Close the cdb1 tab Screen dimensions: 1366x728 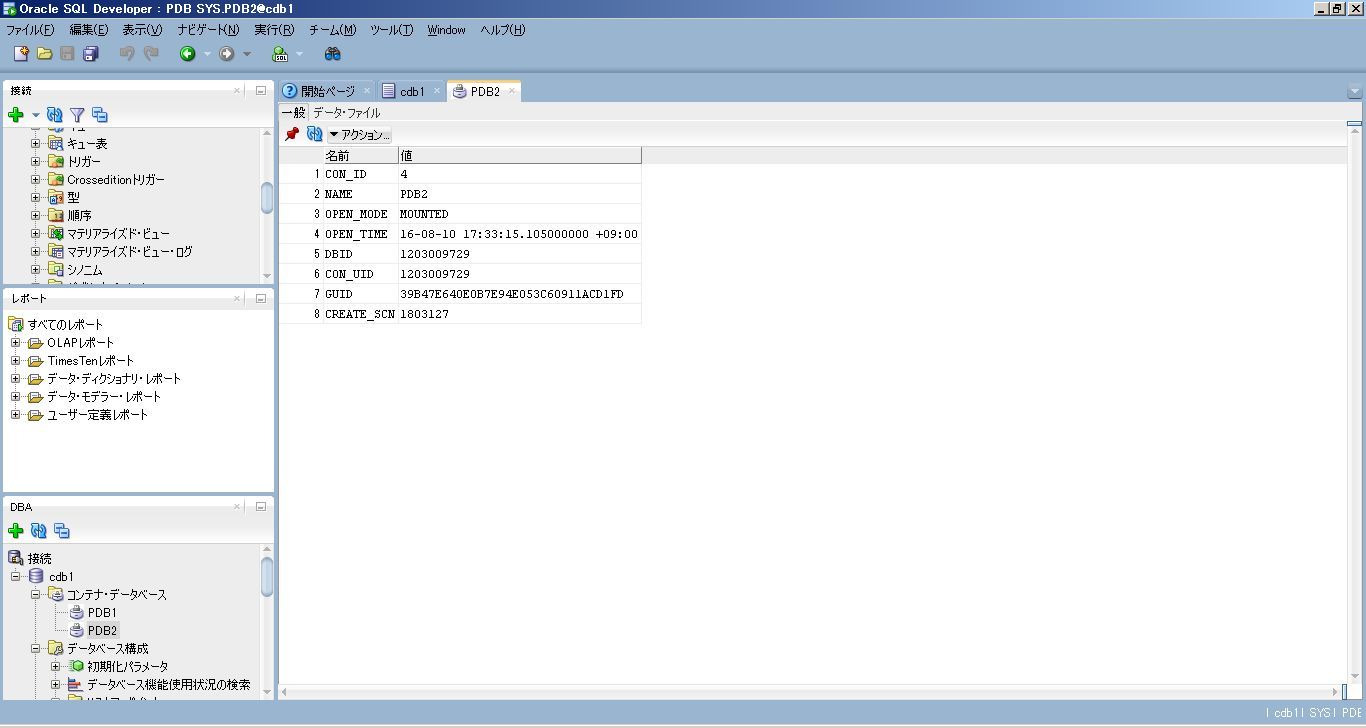[x=437, y=91]
